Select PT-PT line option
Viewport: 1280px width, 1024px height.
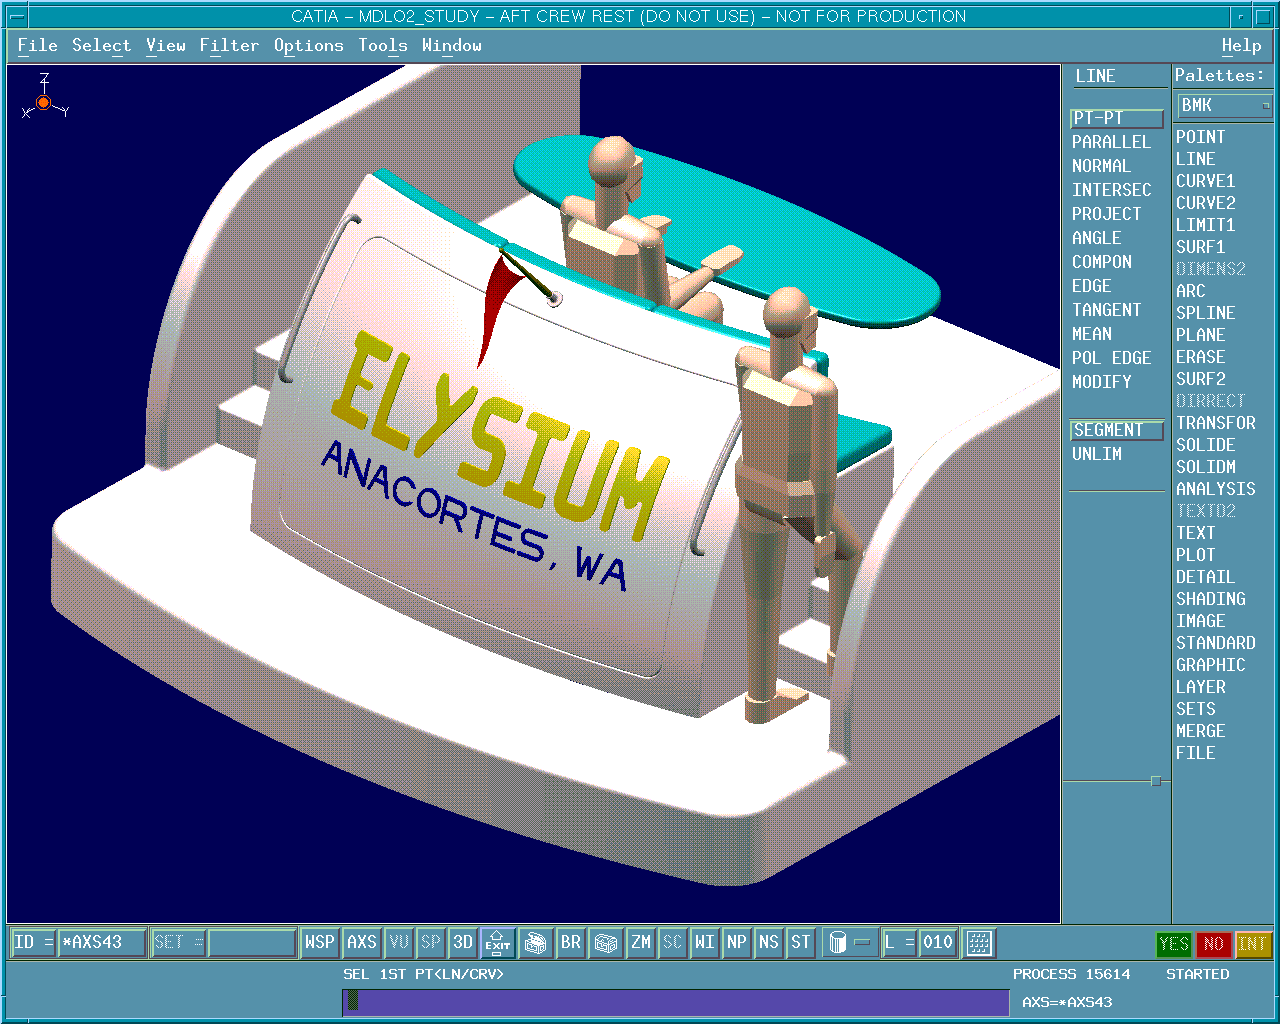(1117, 118)
